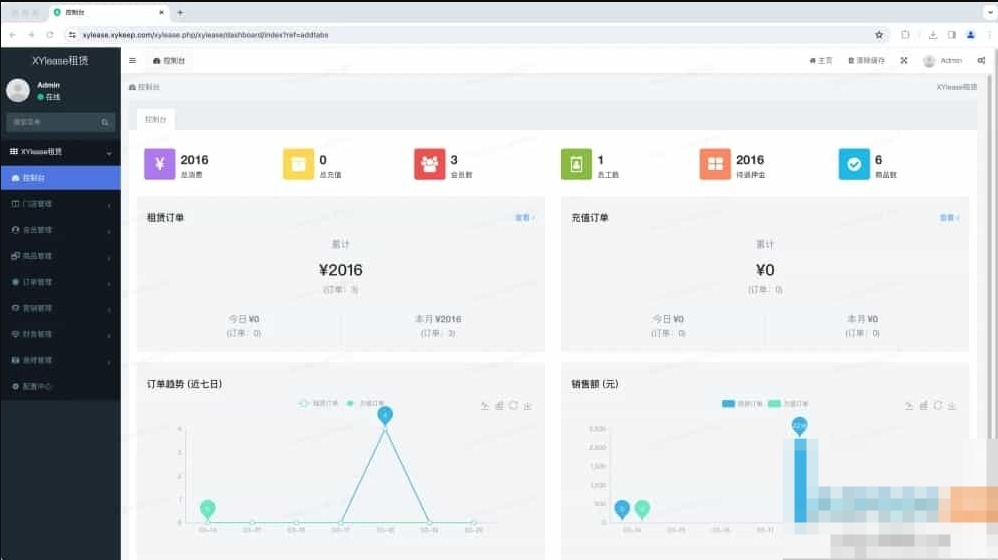The height and width of the screenshot is (560, 998).
Task: Select the 控制台 content panel tab
Action: (x=155, y=120)
